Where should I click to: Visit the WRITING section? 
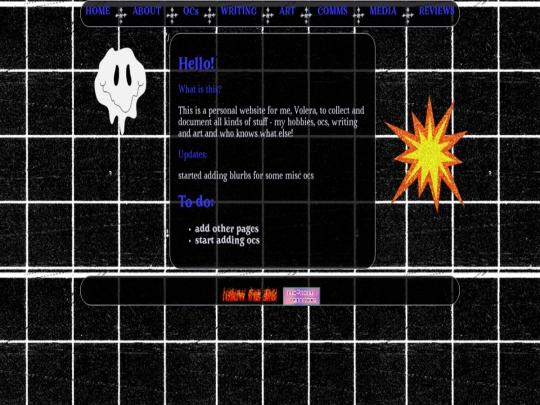tap(239, 11)
